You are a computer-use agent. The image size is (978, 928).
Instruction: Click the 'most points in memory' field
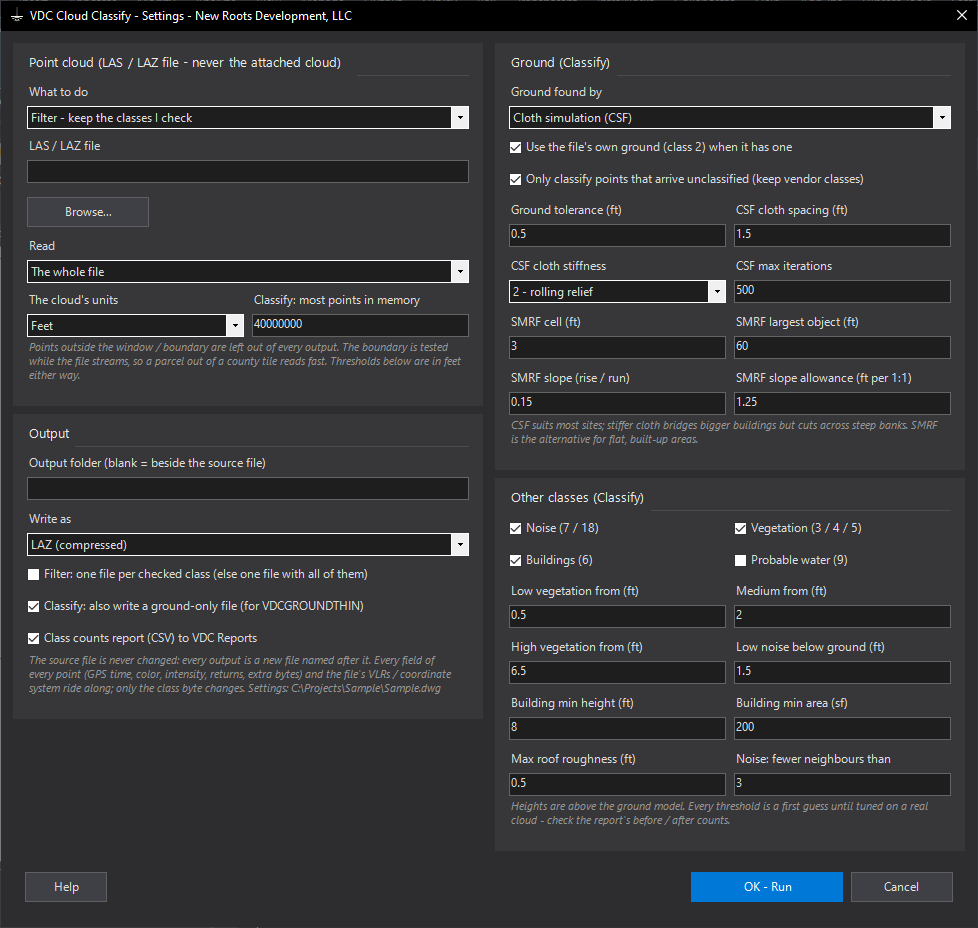[x=360, y=325]
